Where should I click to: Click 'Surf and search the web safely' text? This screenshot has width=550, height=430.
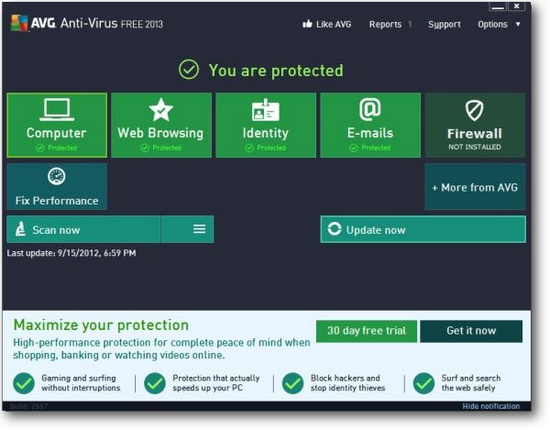click(471, 383)
